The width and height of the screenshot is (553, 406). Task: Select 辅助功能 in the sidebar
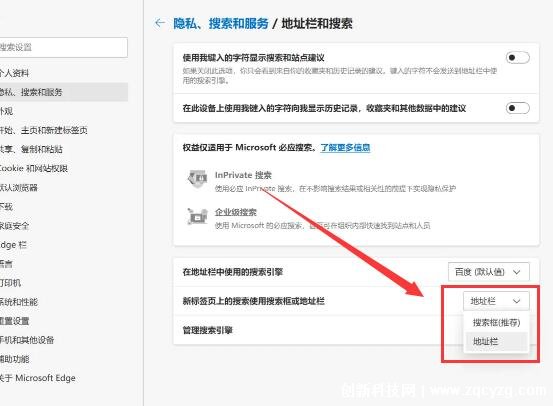[63, 359]
